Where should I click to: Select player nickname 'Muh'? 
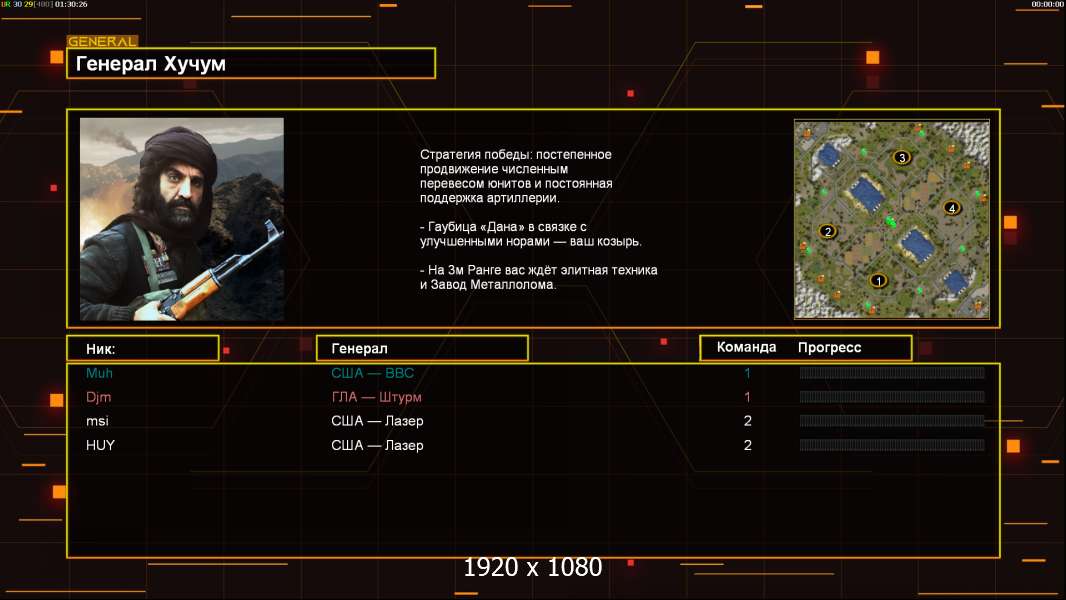tap(99, 373)
